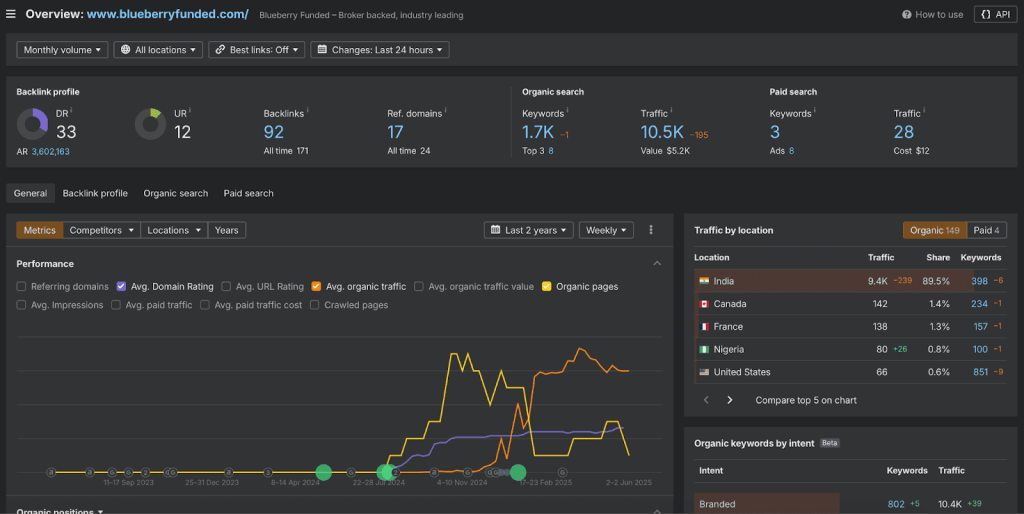Collapse the Performance section chevron
This screenshot has height=514, width=1024.
click(657, 263)
